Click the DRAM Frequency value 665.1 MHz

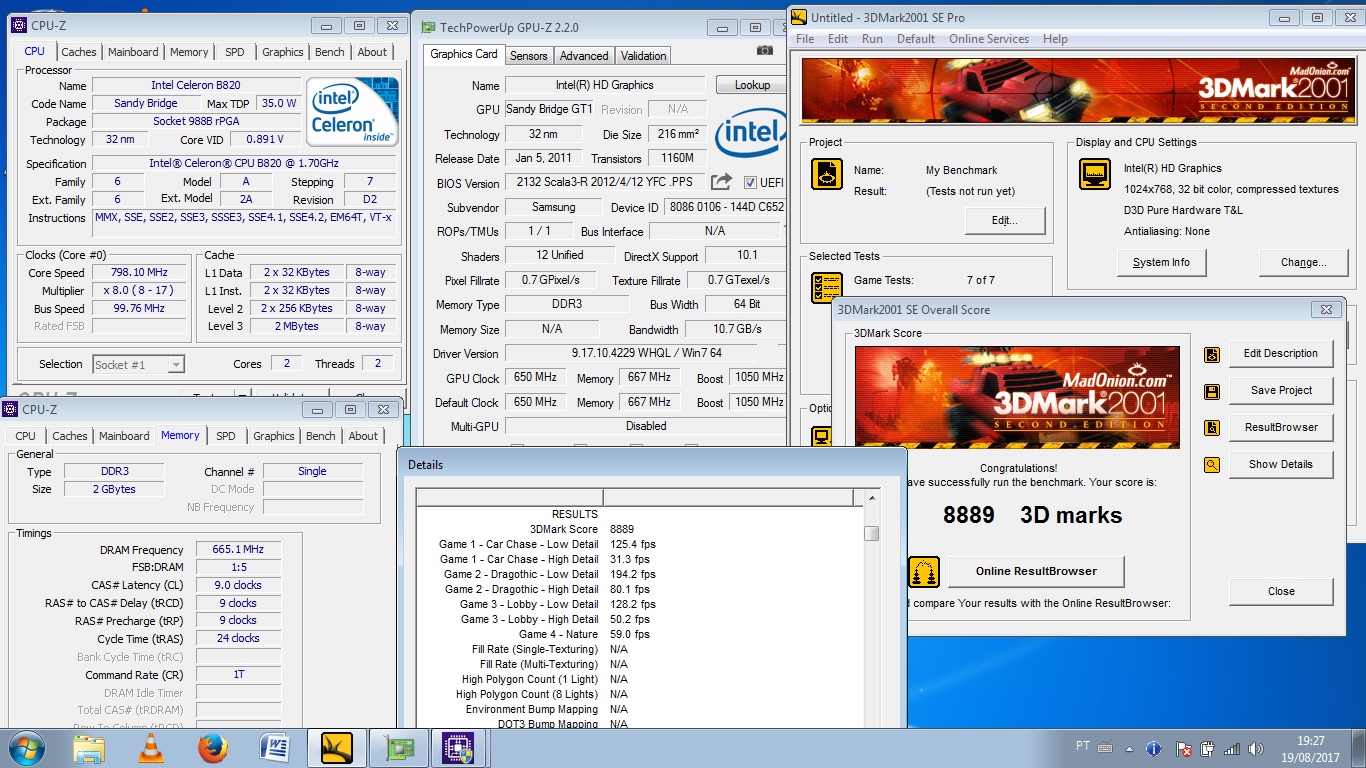tap(238, 550)
